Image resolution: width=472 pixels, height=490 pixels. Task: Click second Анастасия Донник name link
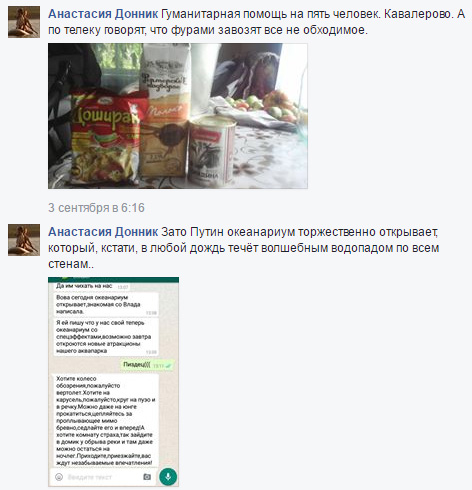tap(103, 232)
